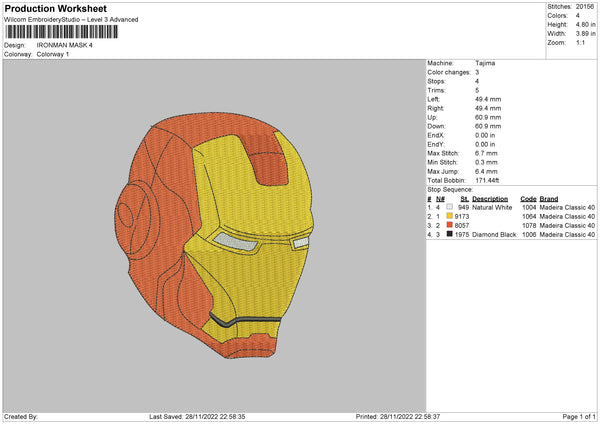Click the Stitches value '20156'
Screen dimensions: 600x424
tap(585, 7)
